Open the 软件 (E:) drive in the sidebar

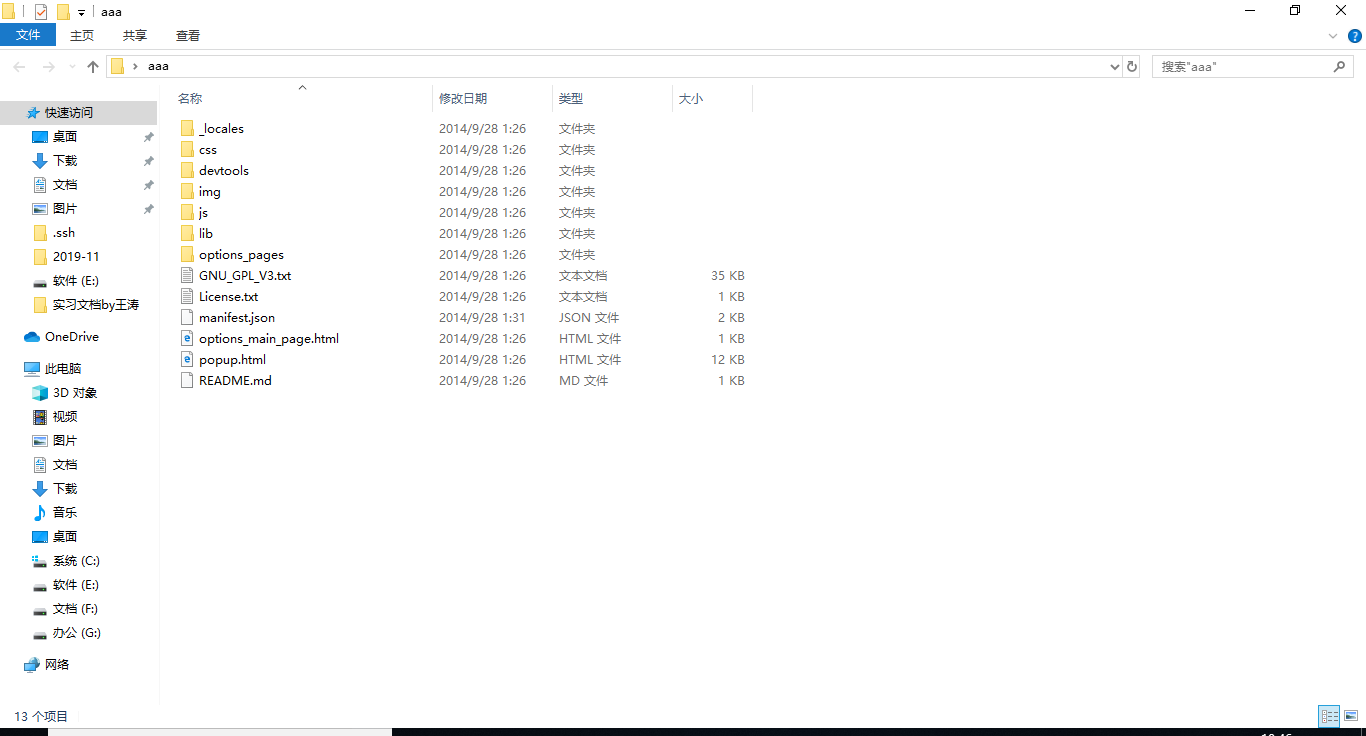(73, 584)
